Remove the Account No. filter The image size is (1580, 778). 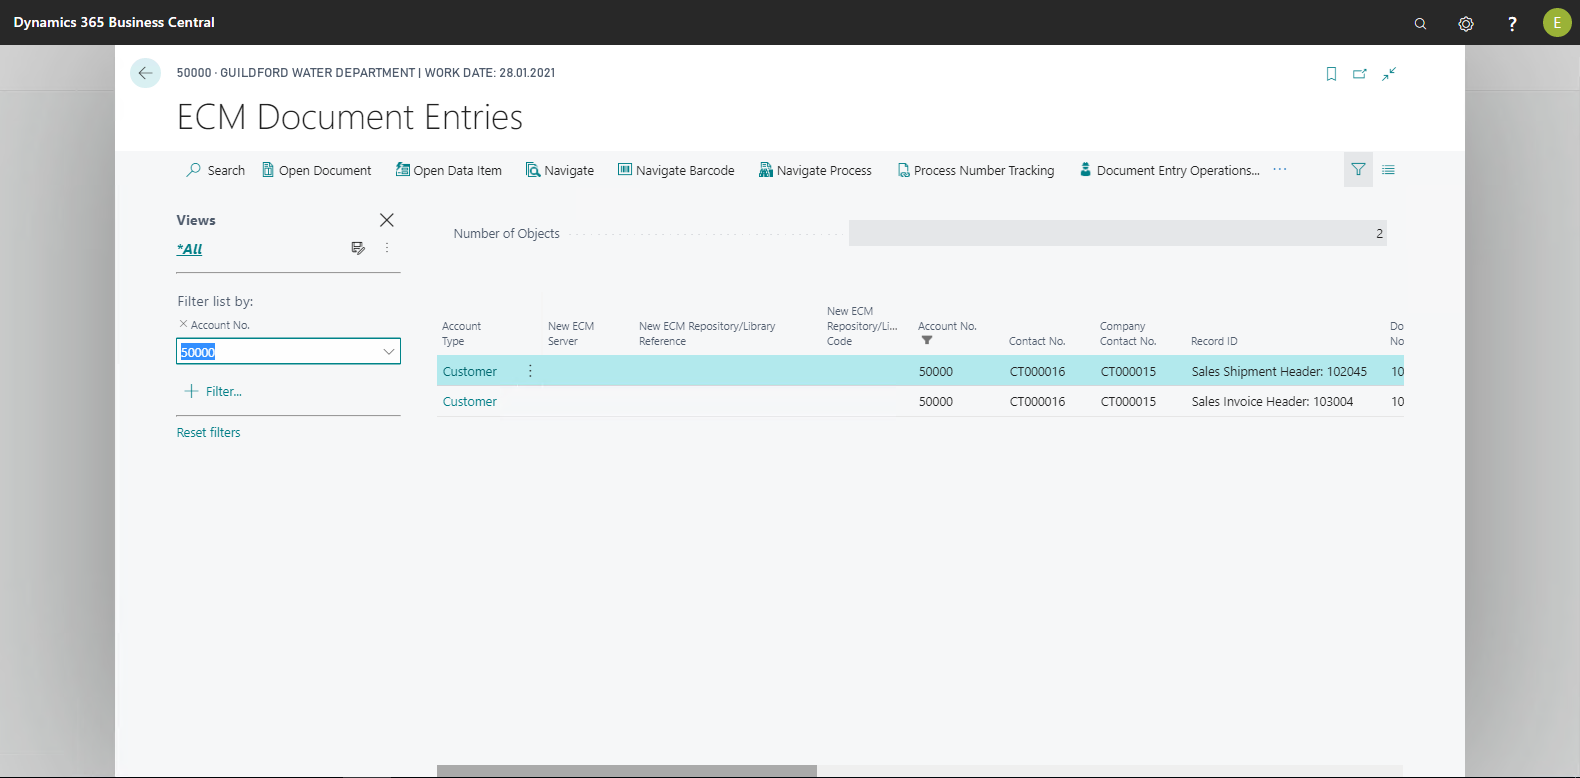click(183, 324)
